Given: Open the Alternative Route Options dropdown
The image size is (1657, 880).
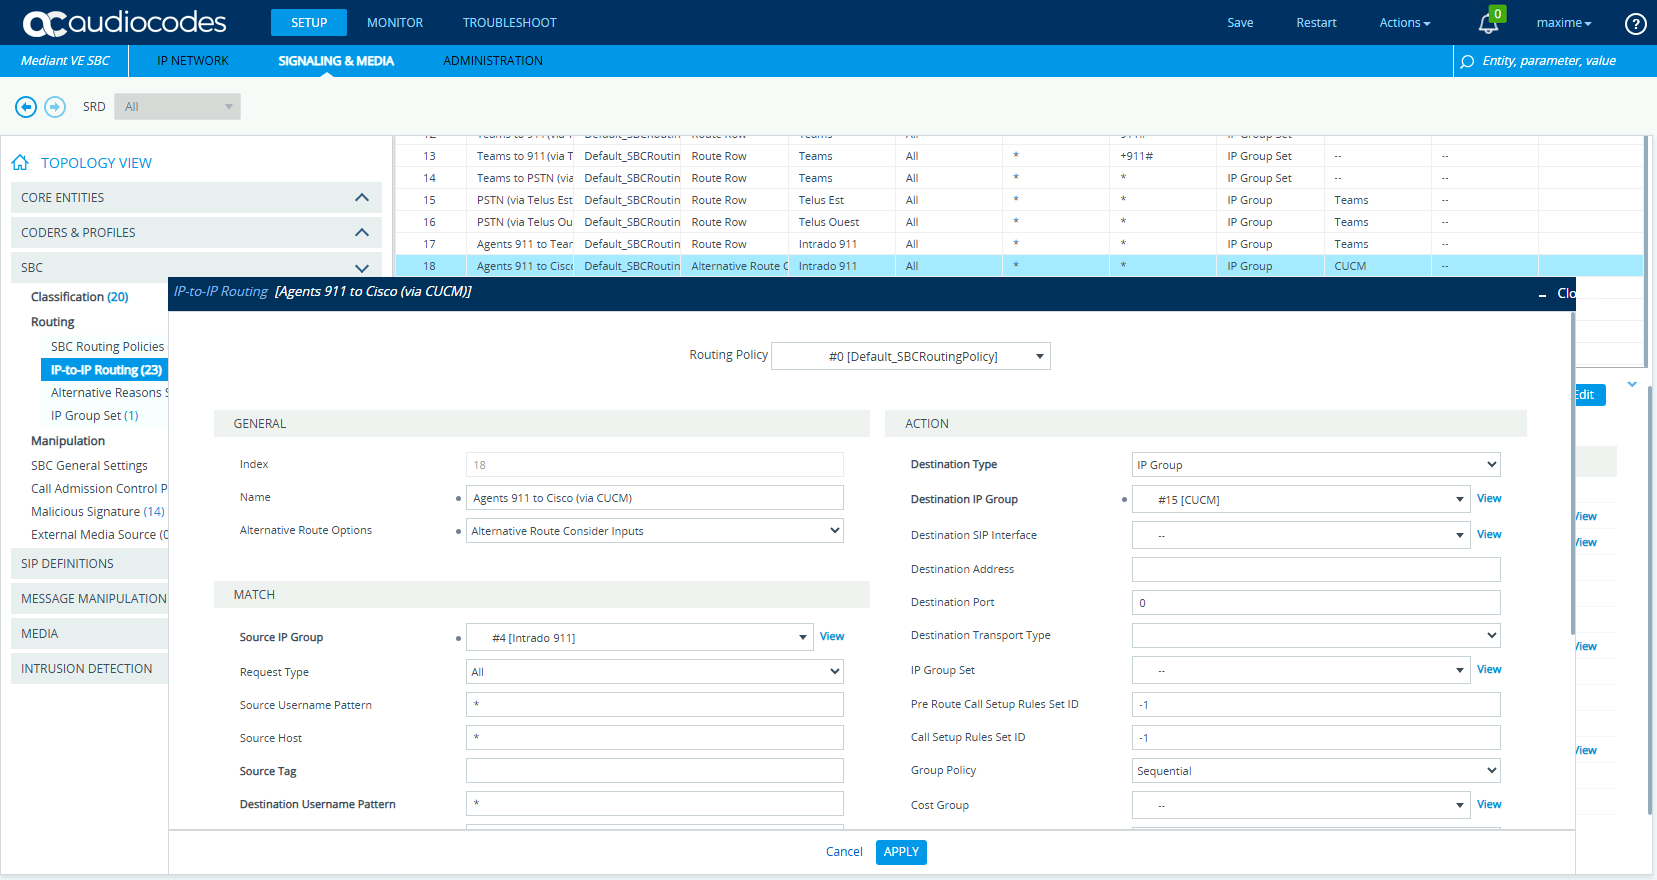Looking at the screenshot, I should click(x=654, y=531).
